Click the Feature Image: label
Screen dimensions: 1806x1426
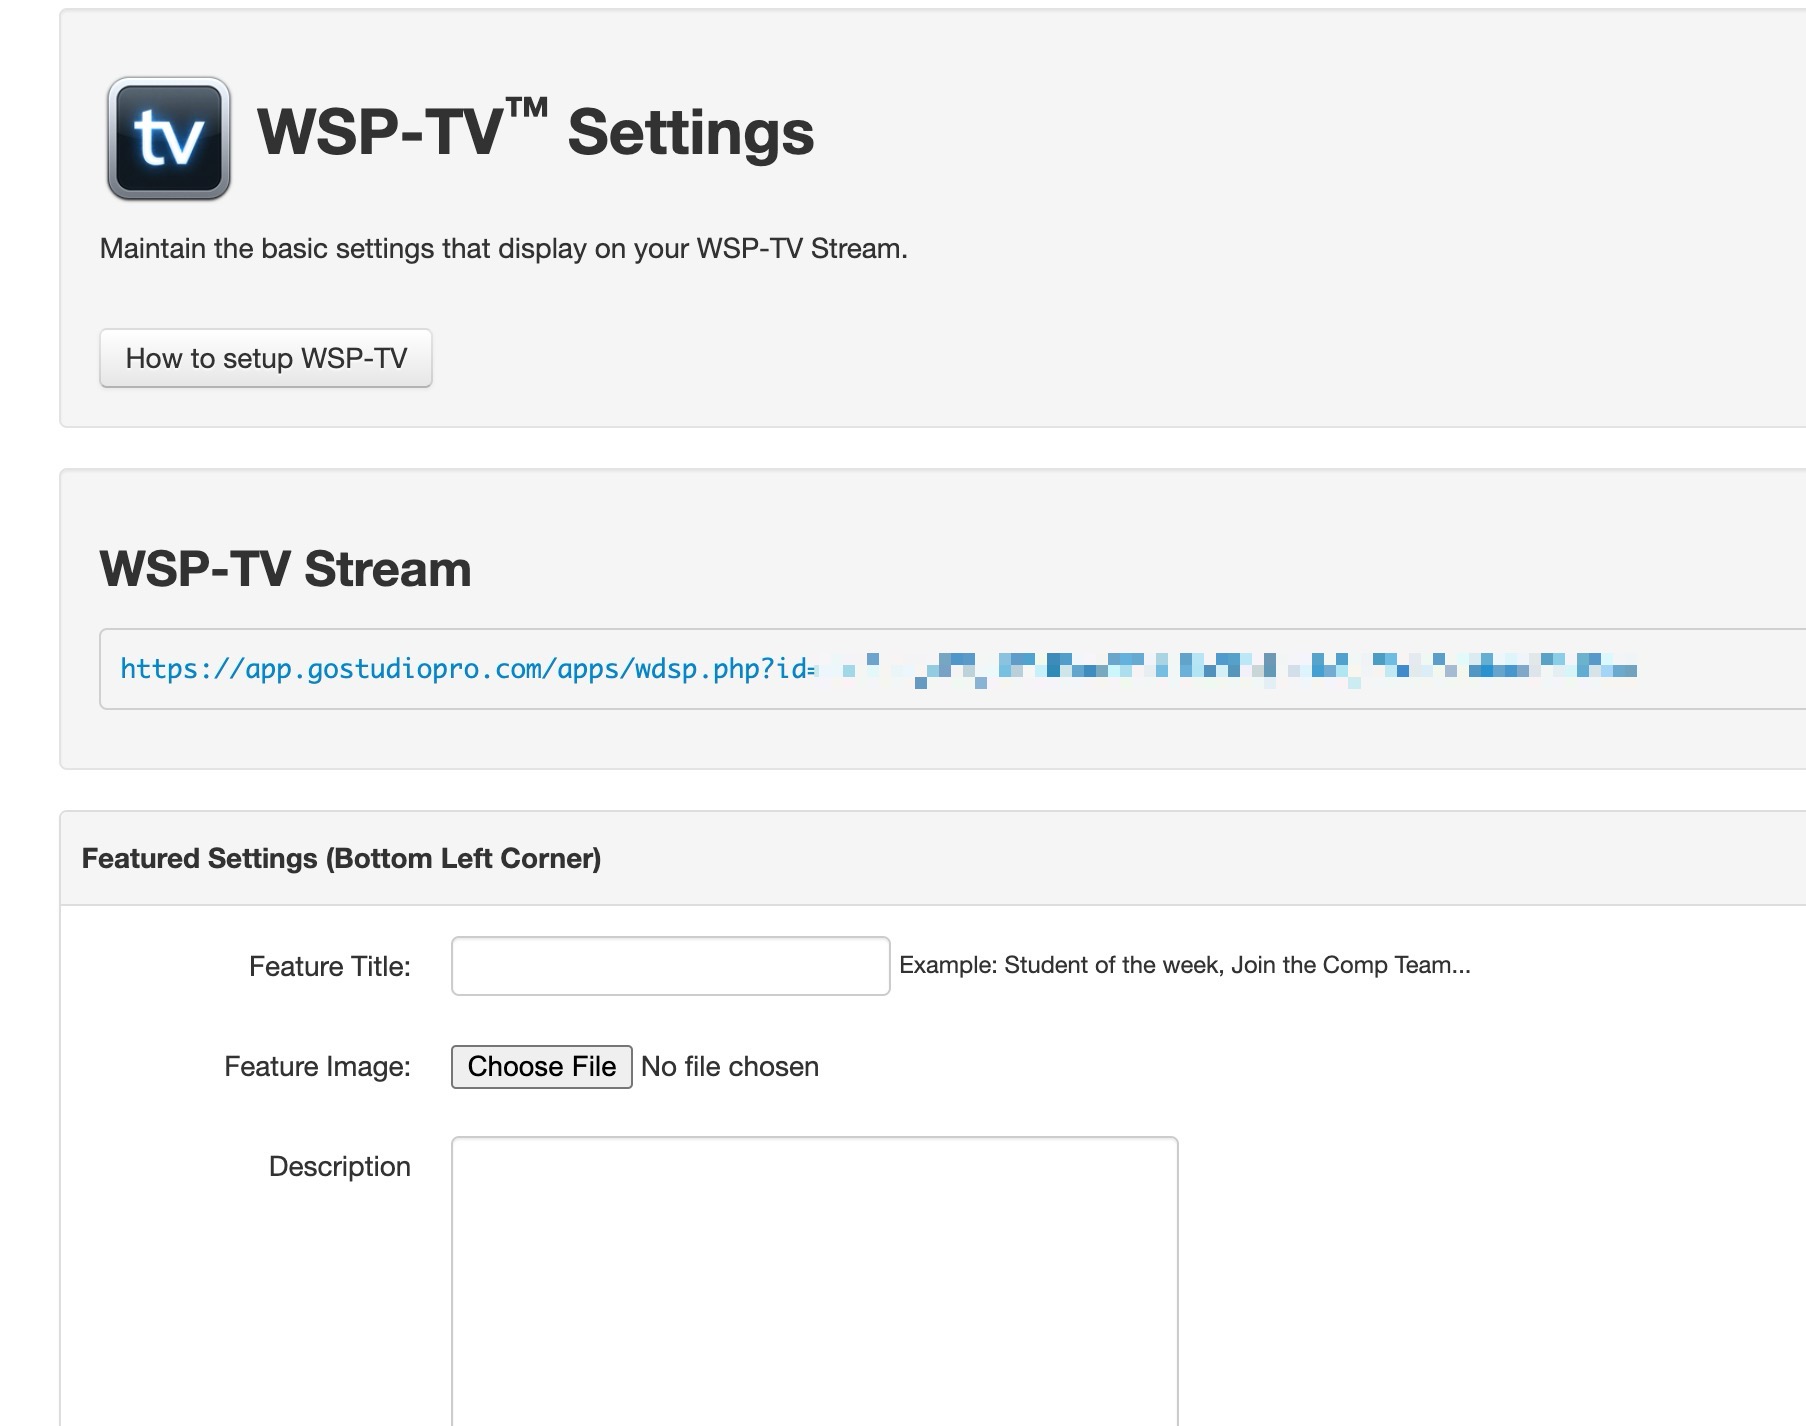coord(318,1067)
